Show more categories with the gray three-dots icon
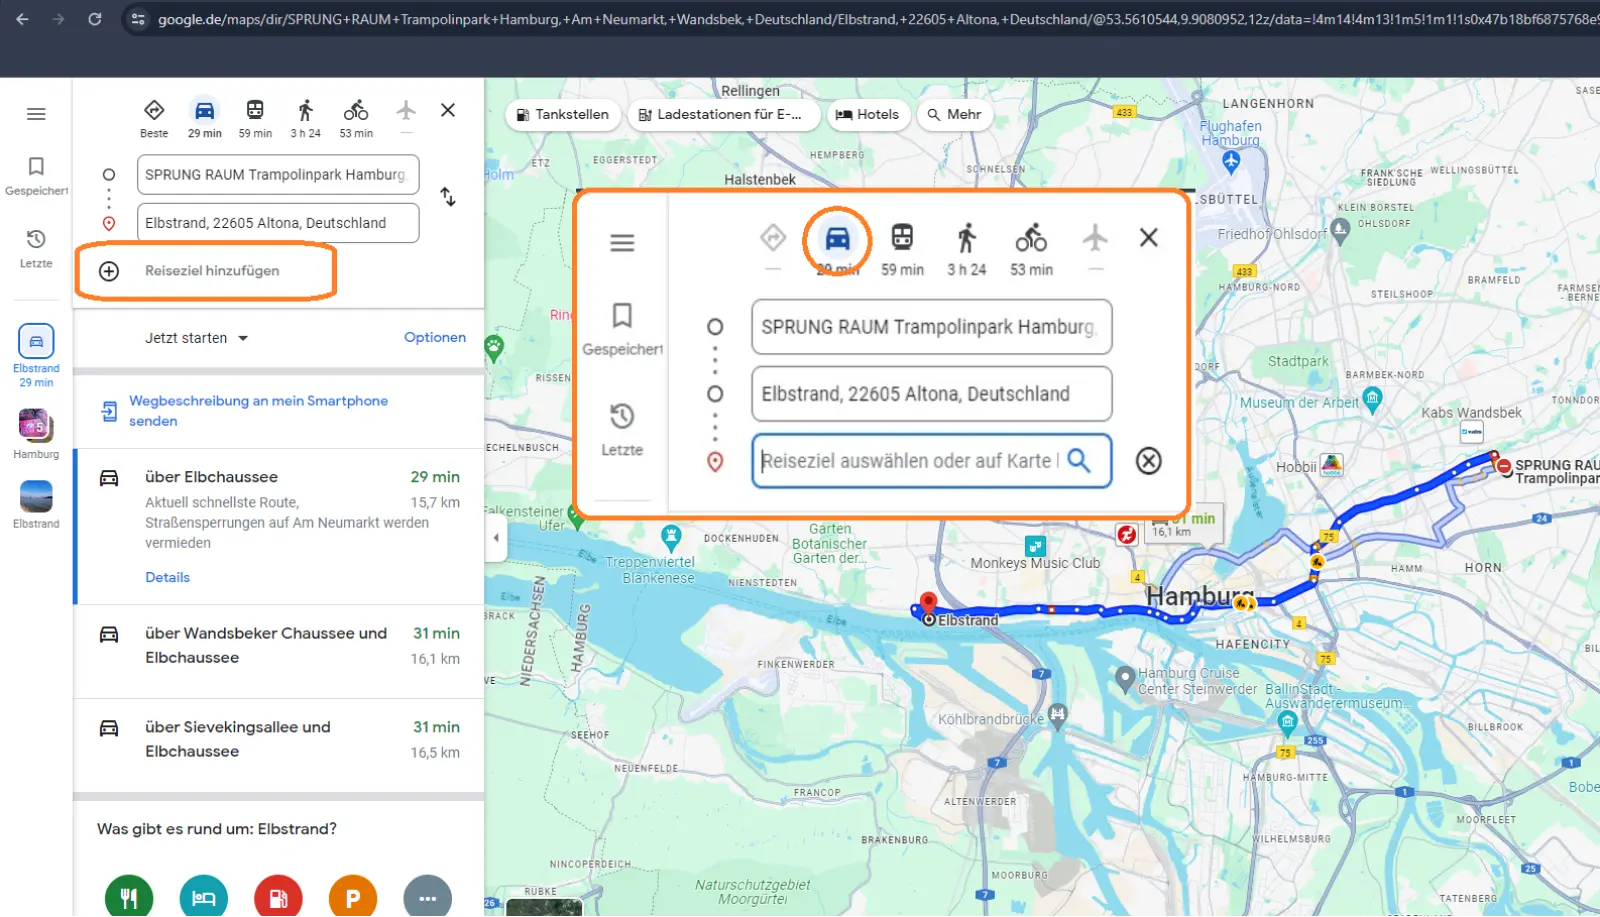Image resolution: width=1600 pixels, height=917 pixels. coord(428,898)
